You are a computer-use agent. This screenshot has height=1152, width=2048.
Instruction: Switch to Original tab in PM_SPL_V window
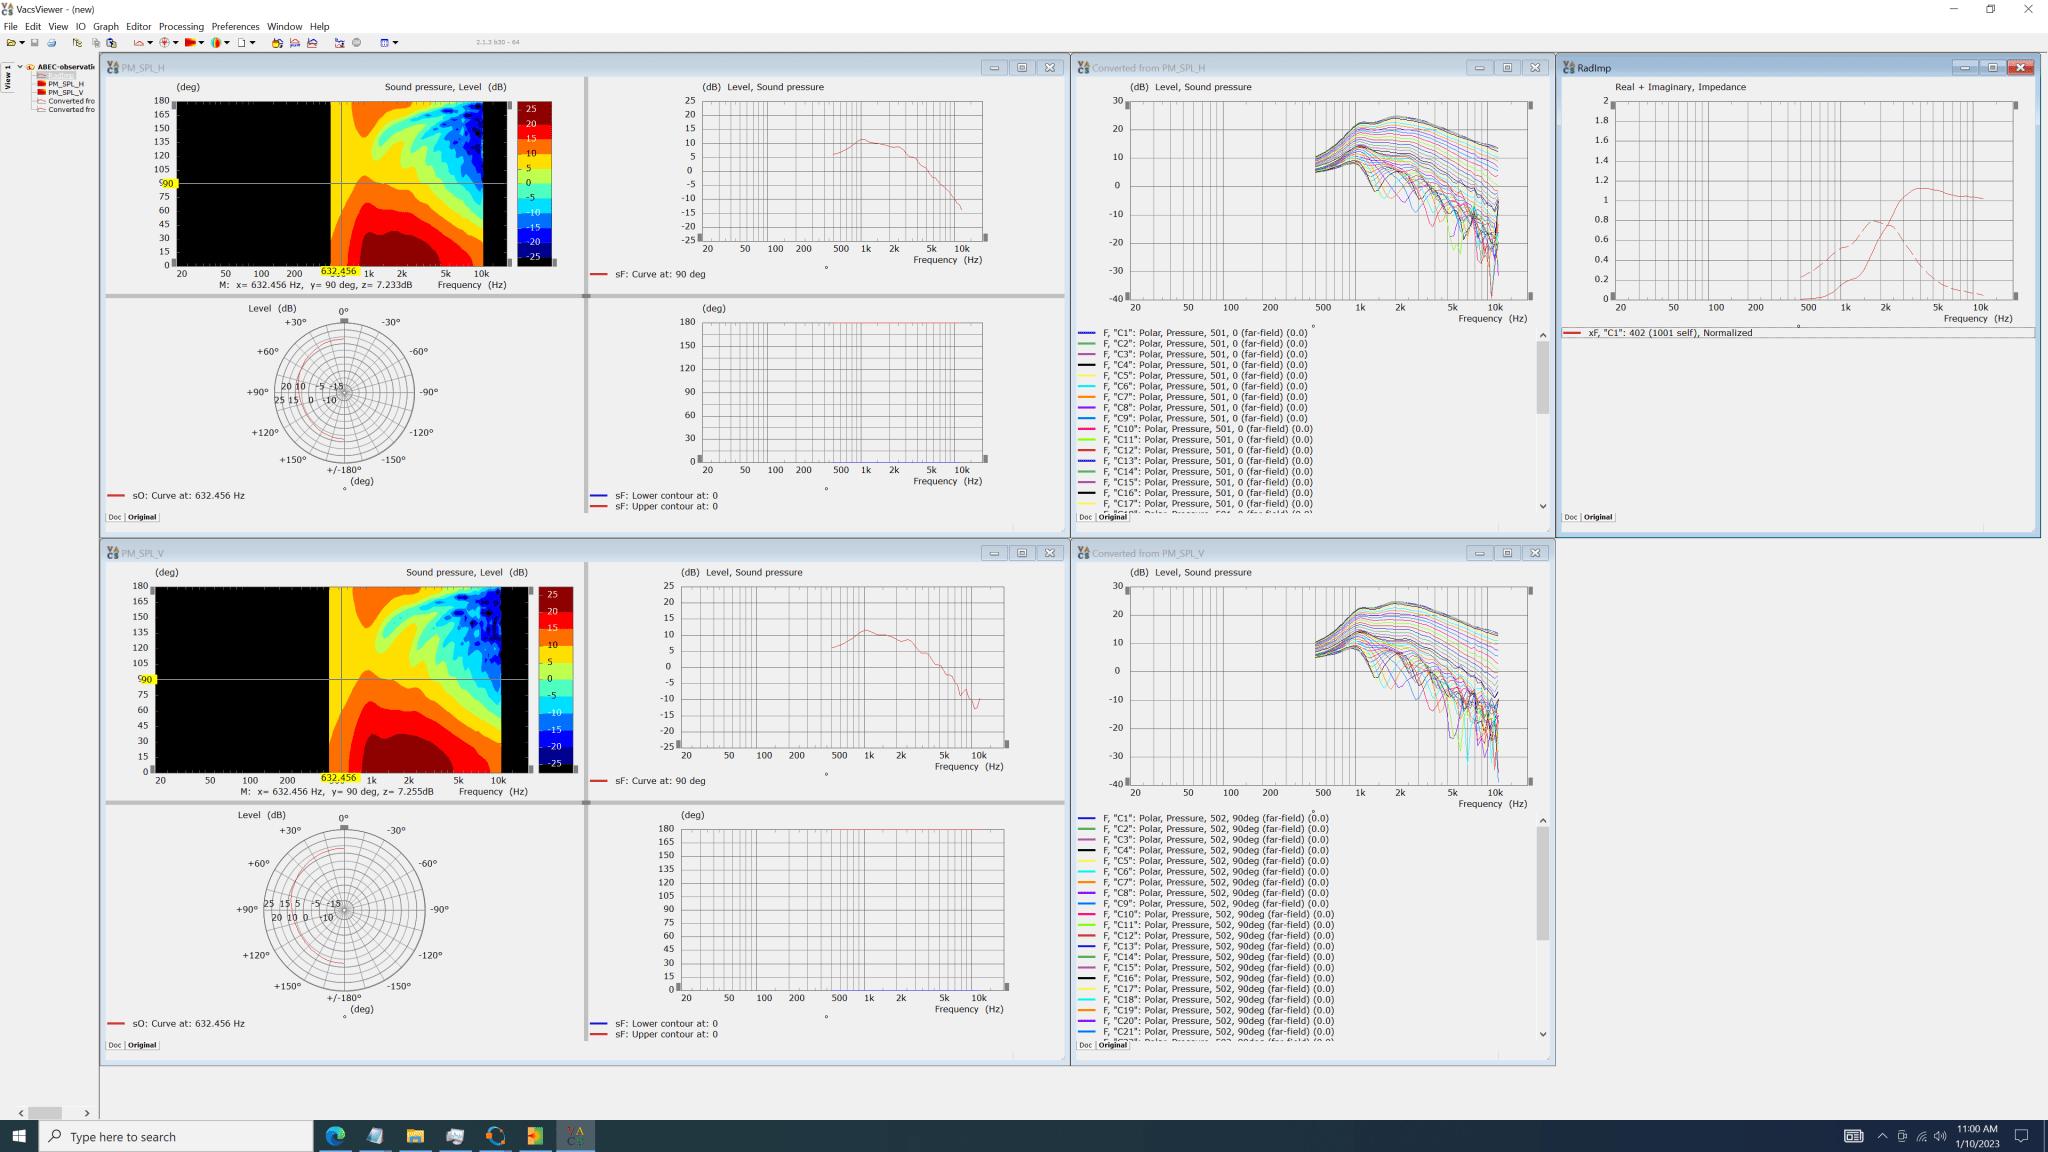[x=142, y=1045]
